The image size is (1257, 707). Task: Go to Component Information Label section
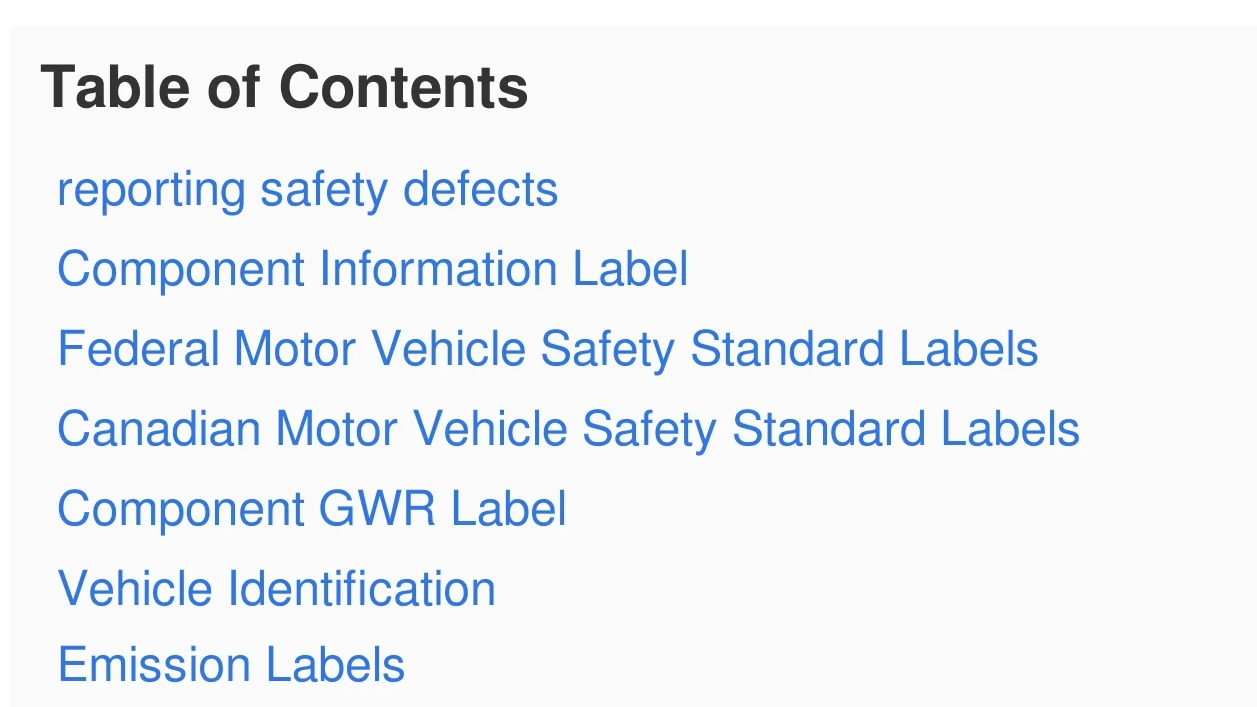373,269
